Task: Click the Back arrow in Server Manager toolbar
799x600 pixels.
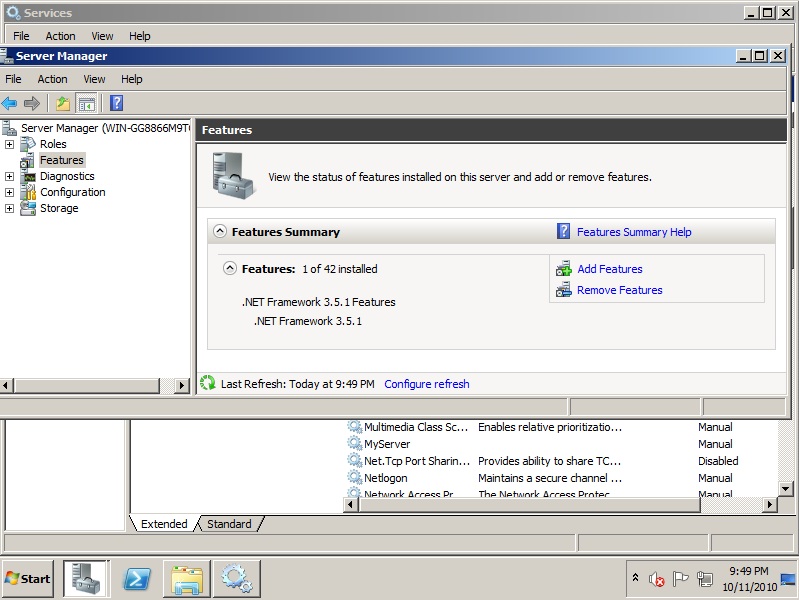Action: click(9, 103)
